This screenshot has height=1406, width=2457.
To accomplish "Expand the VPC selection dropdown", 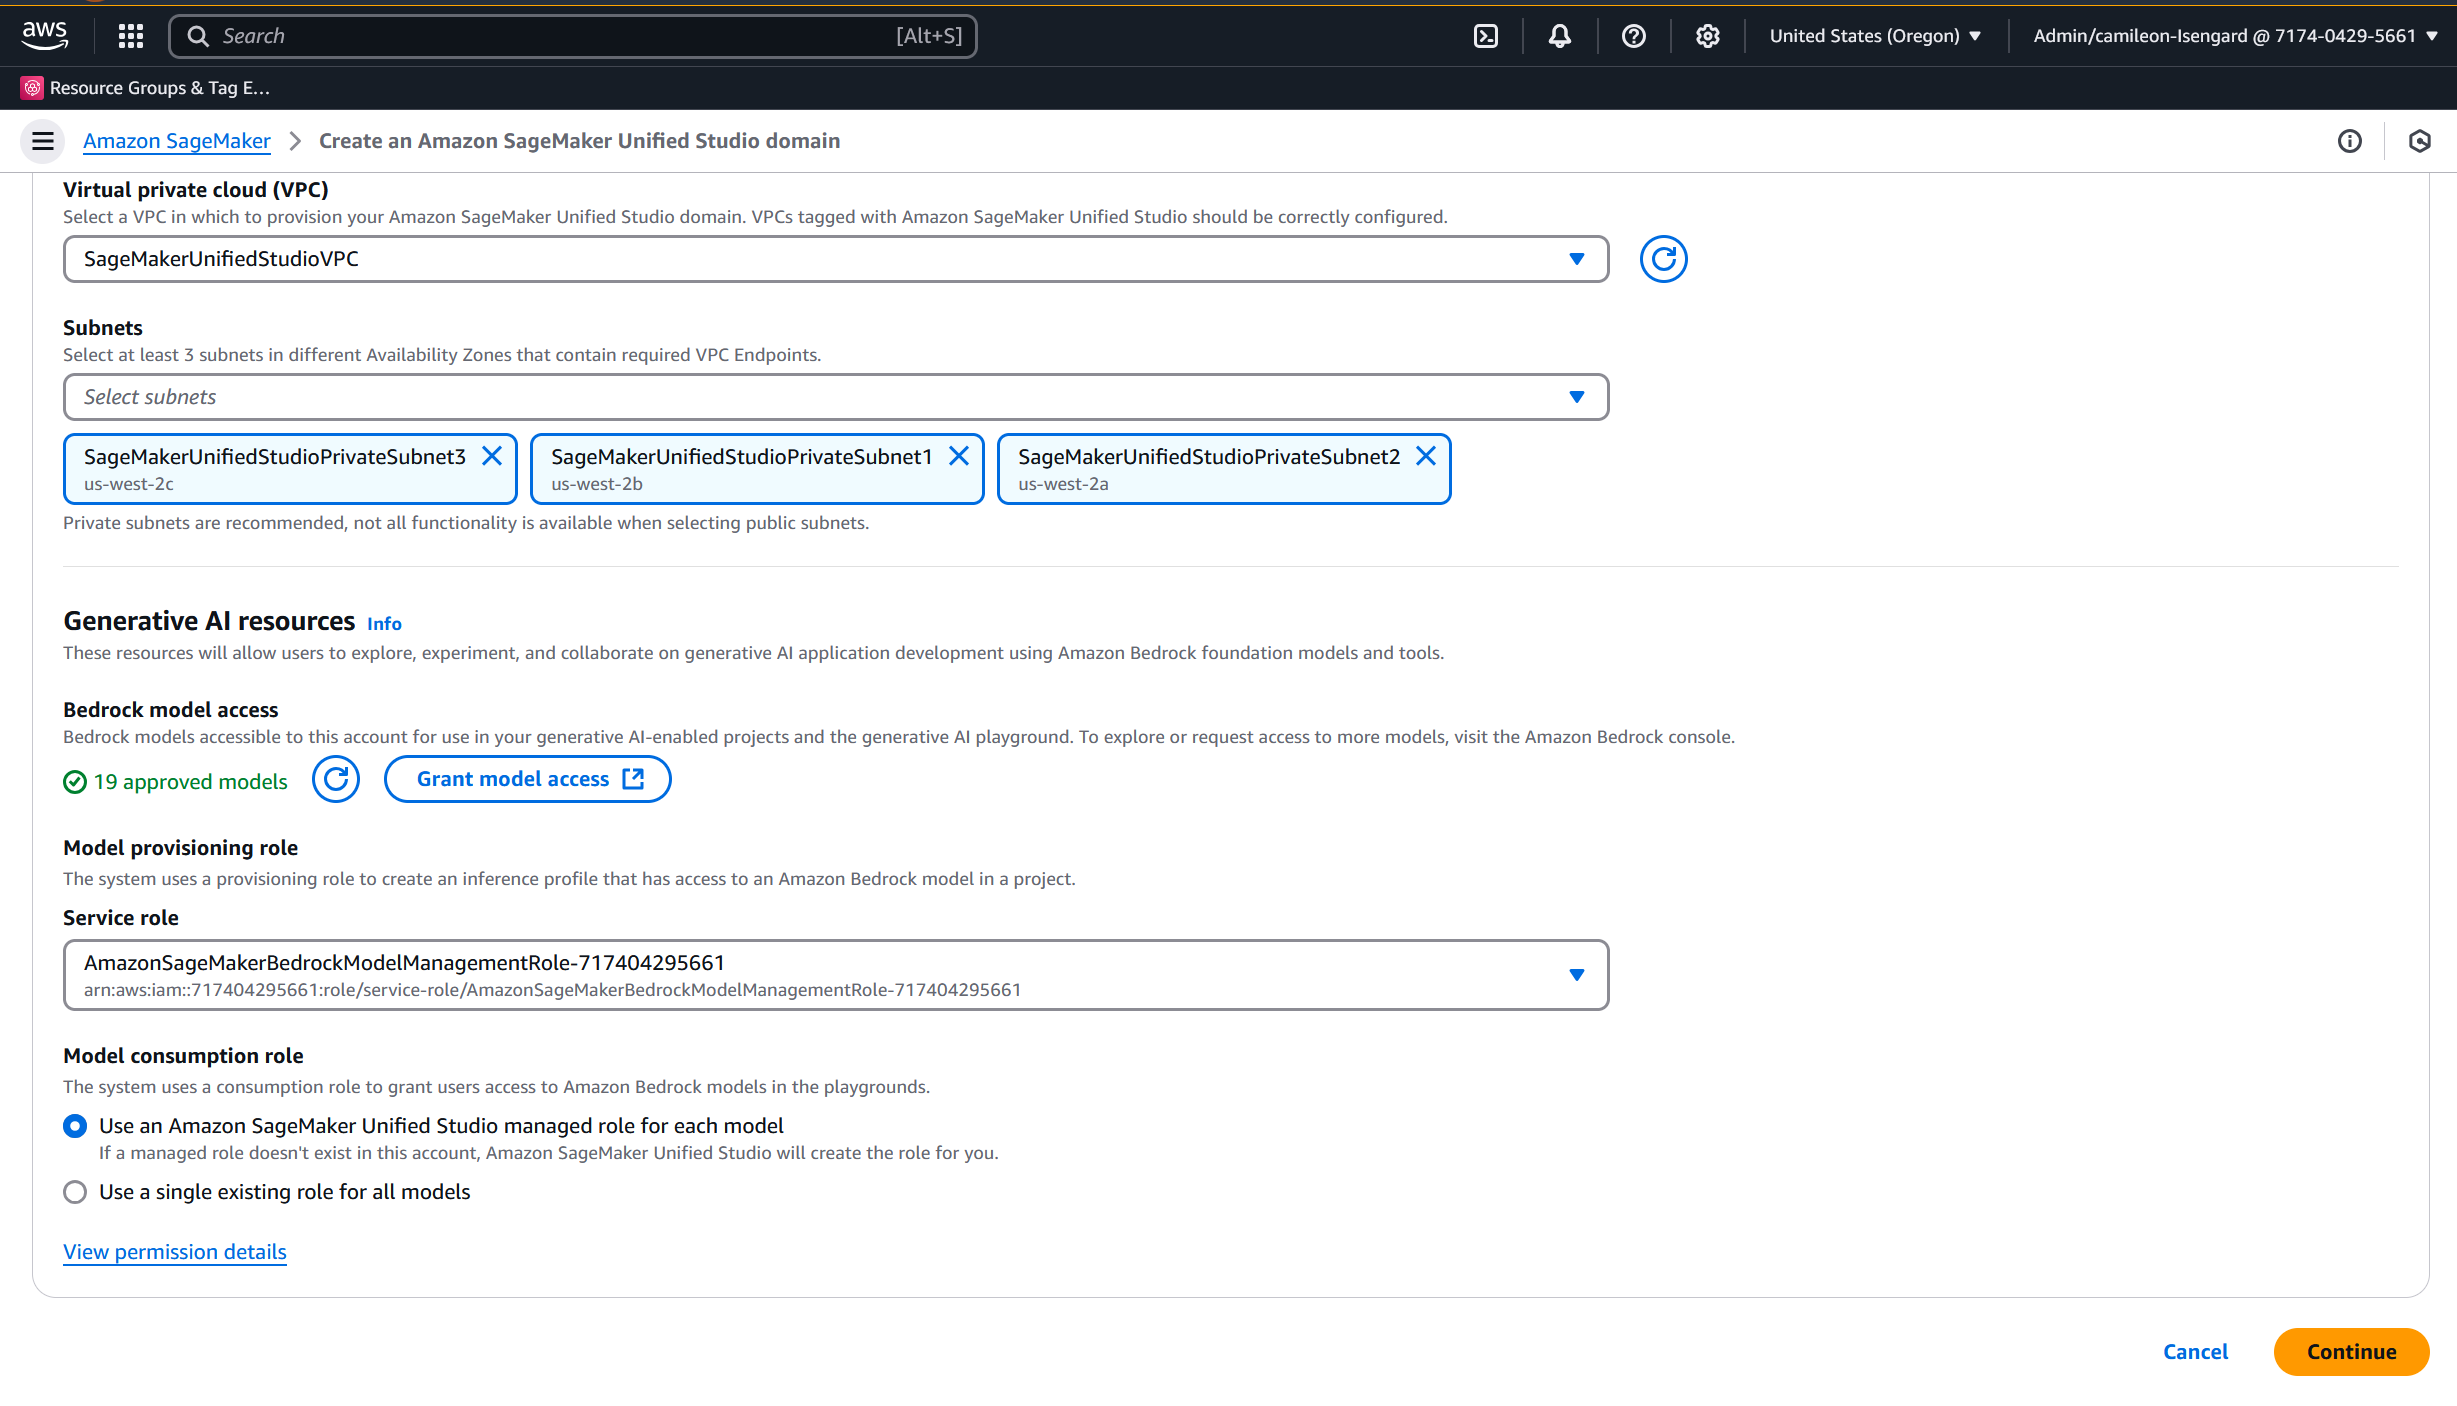I will click(835, 259).
